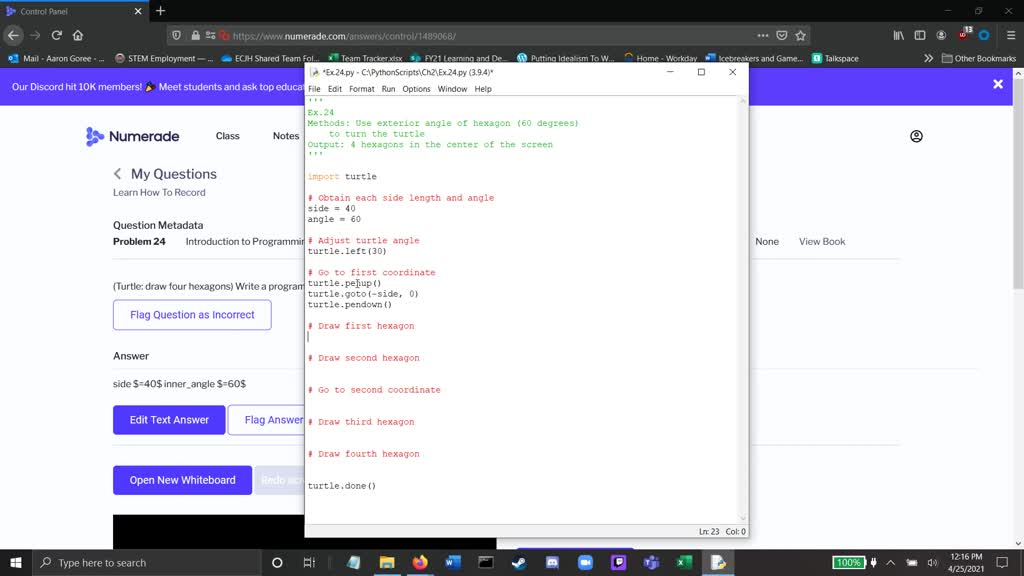
Task: Open the volume control in system tray
Action: click(x=932, y=563)
